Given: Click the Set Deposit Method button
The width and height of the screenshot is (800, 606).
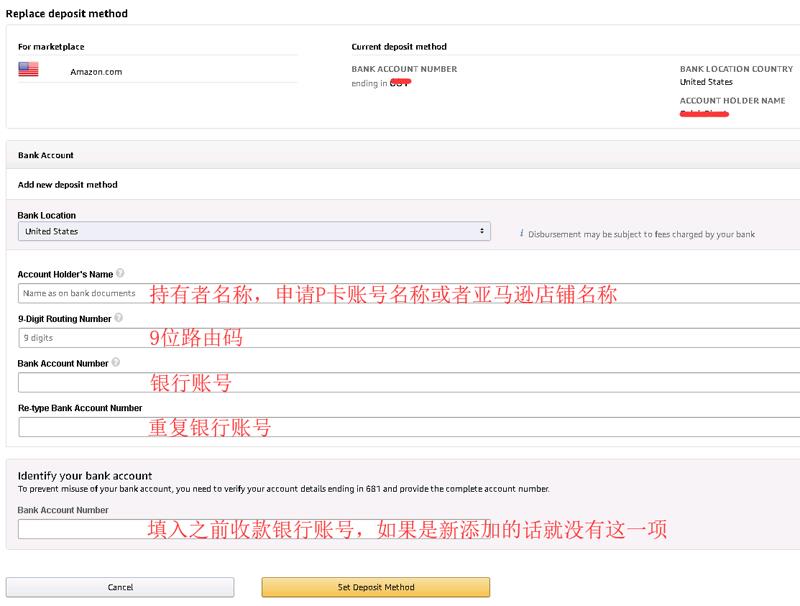Looking at the screenshot, I should tap(376, 587).
